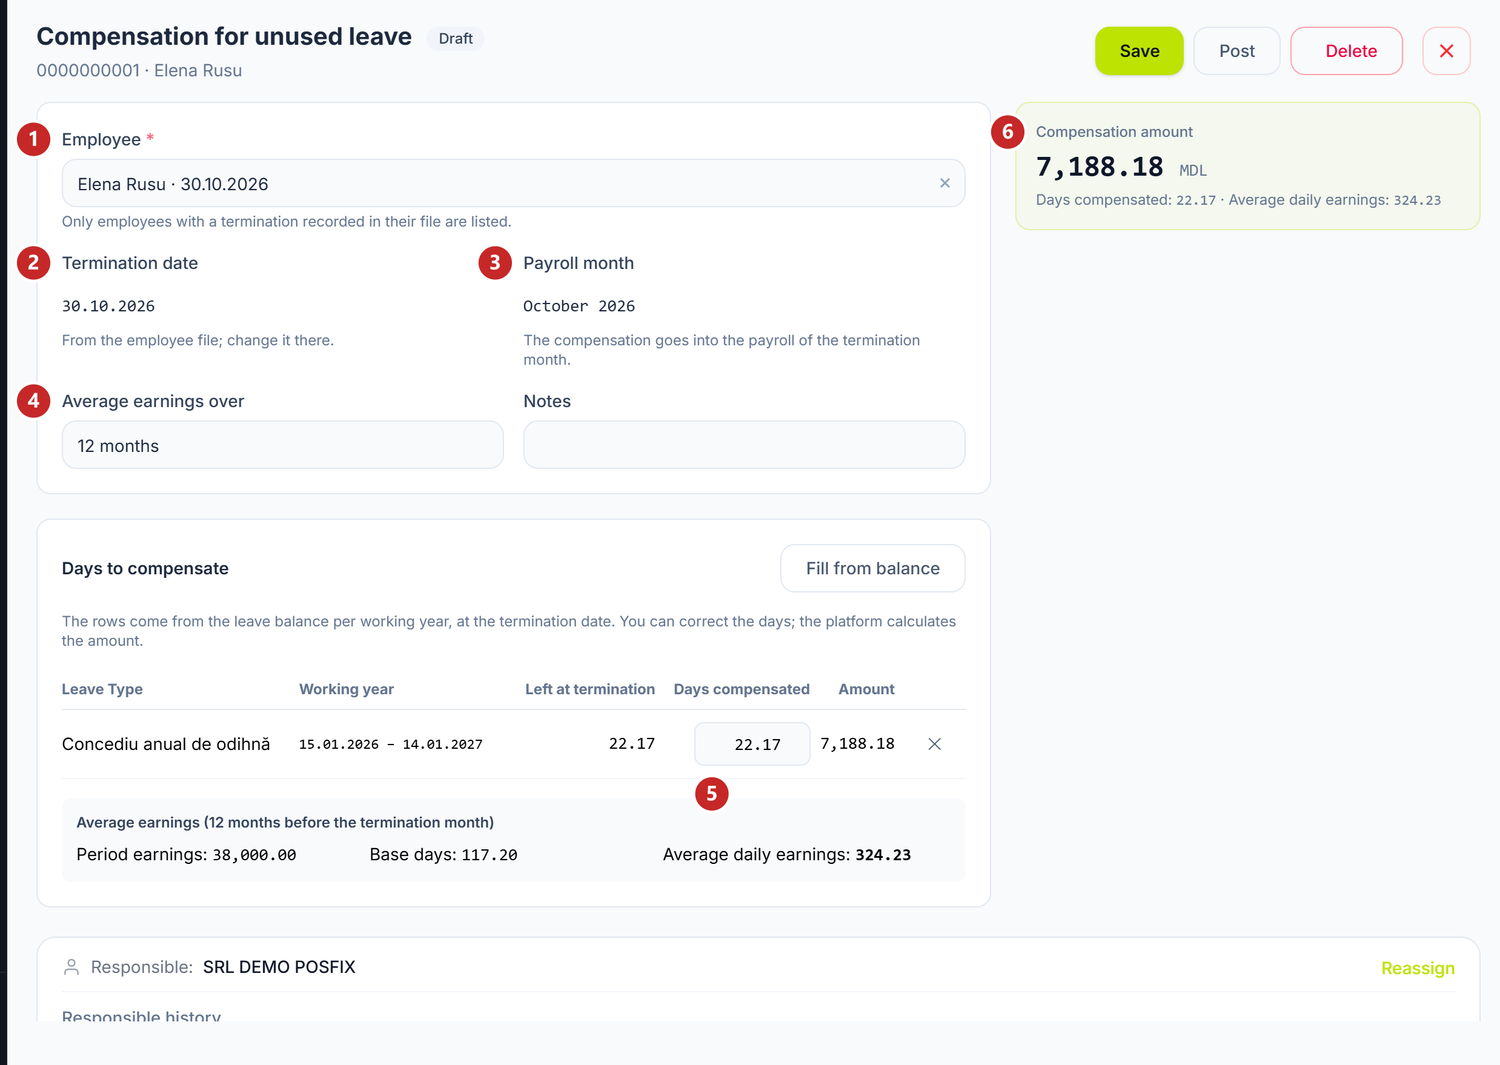The height and width of the screenshot is (1065, 1500).
Task: Select termination date 30.10.2026 text
Action: [108, 306]
